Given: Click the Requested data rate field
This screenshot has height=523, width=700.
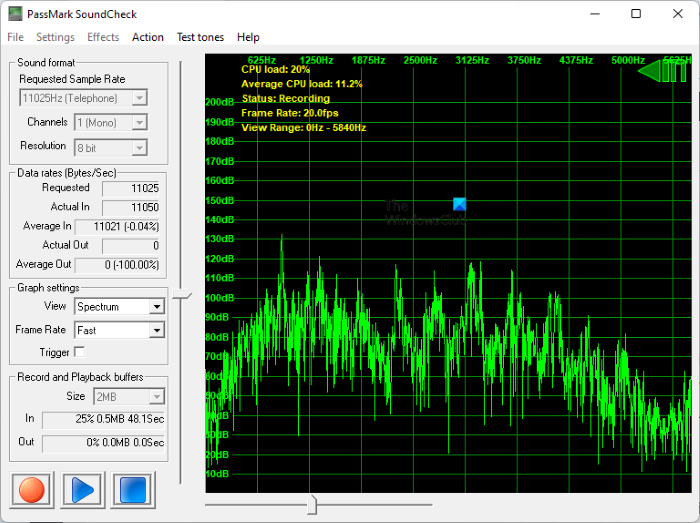Looking at the screenshot, I should pos(128,188).
